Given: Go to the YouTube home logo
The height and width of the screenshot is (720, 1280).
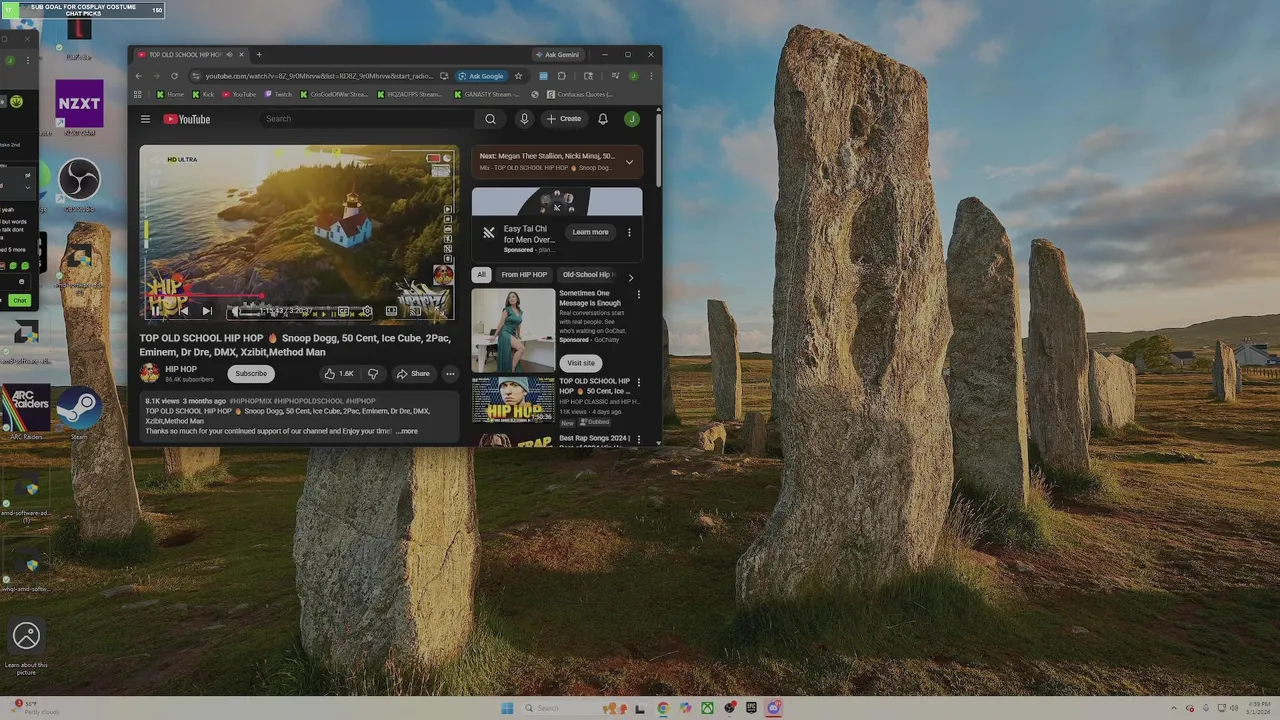Looking at the screenshot, I should pos(187,119).
